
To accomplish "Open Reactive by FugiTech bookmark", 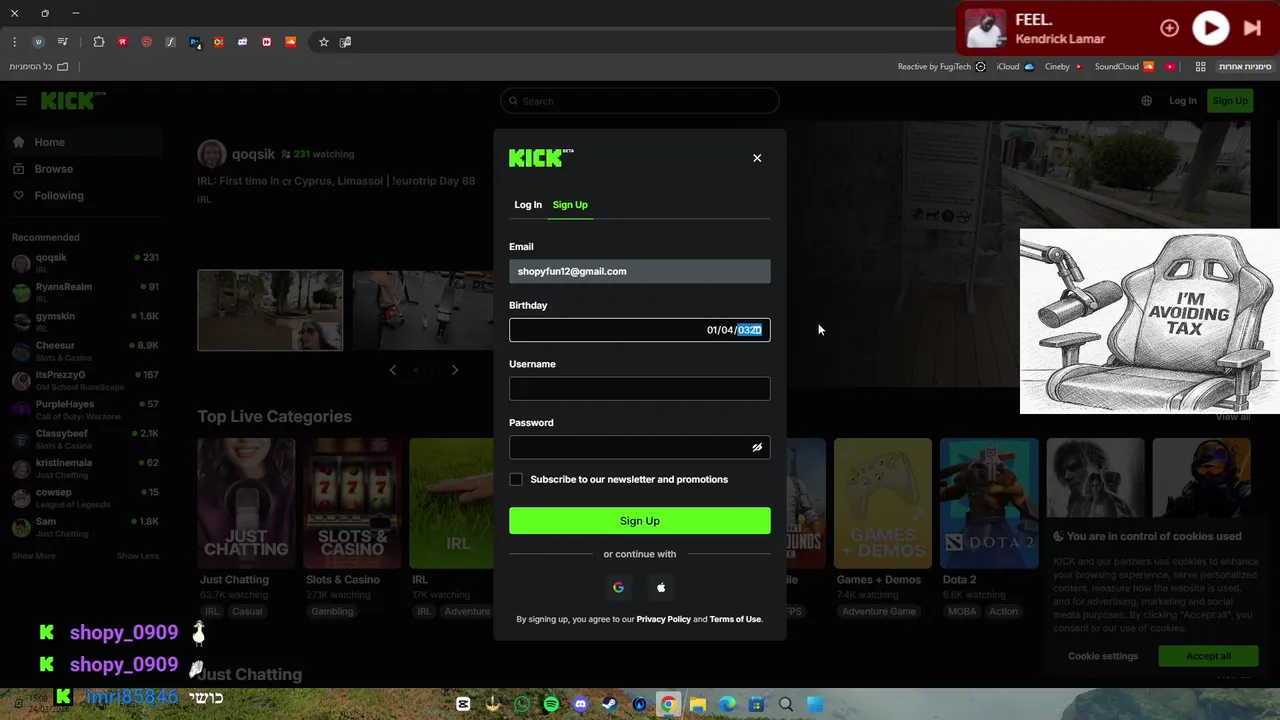I will click(941, 67).
